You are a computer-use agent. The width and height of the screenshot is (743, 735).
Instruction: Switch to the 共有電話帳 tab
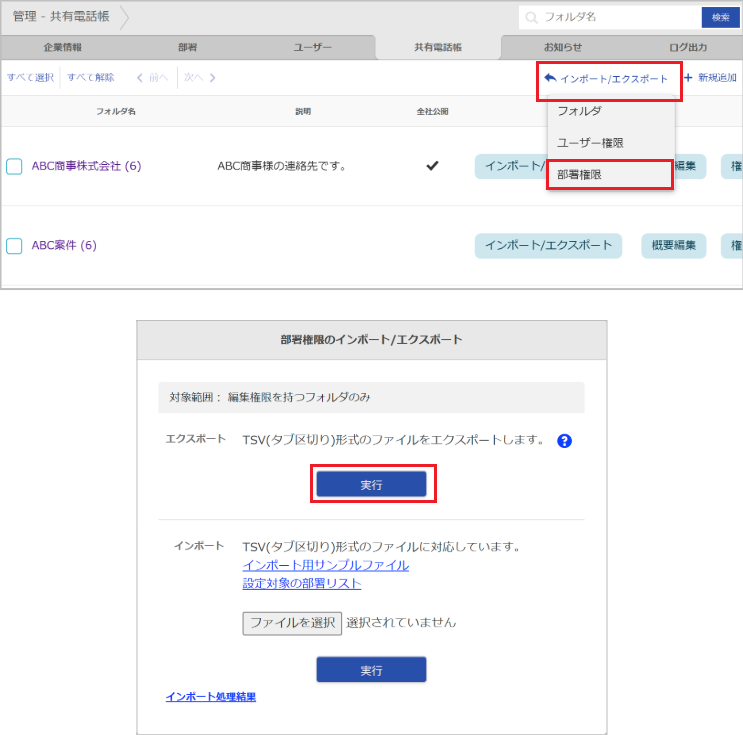[x=438, y=47]
